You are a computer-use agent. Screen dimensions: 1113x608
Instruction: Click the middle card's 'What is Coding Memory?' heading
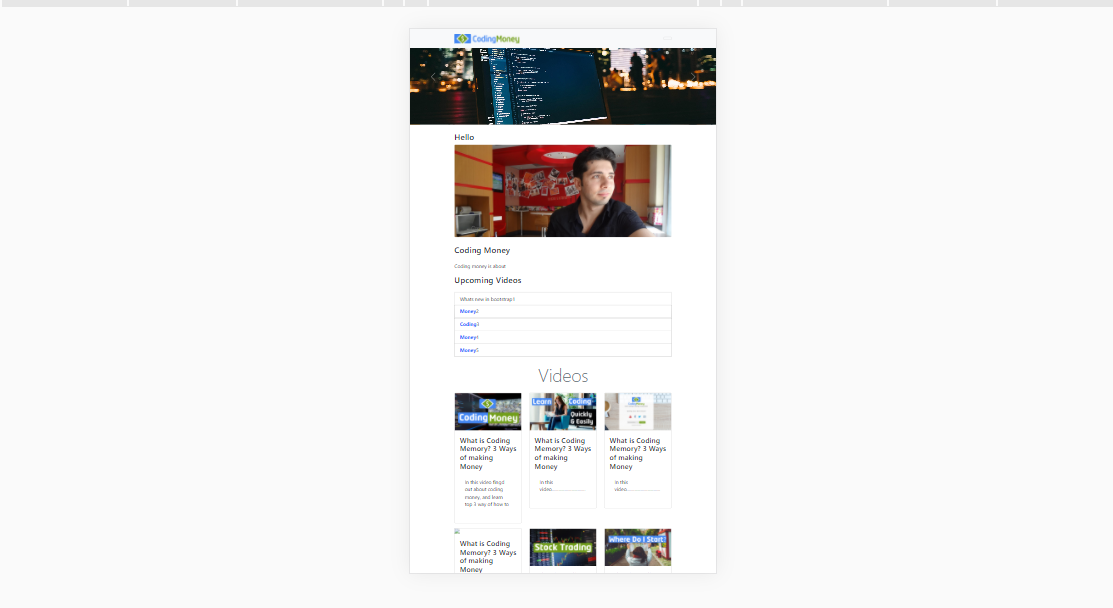562,453
